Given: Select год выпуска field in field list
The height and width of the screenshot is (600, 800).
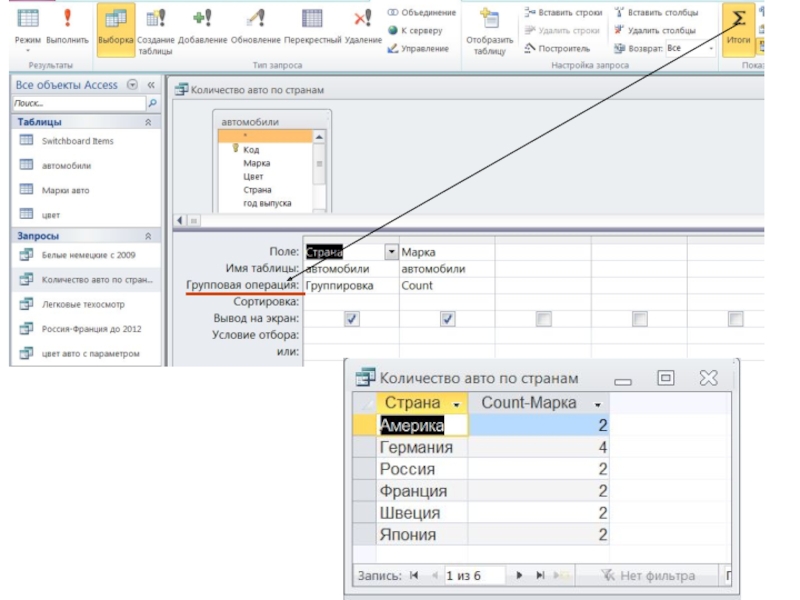Looking at the screenshot, I should (x=265, y=203).
